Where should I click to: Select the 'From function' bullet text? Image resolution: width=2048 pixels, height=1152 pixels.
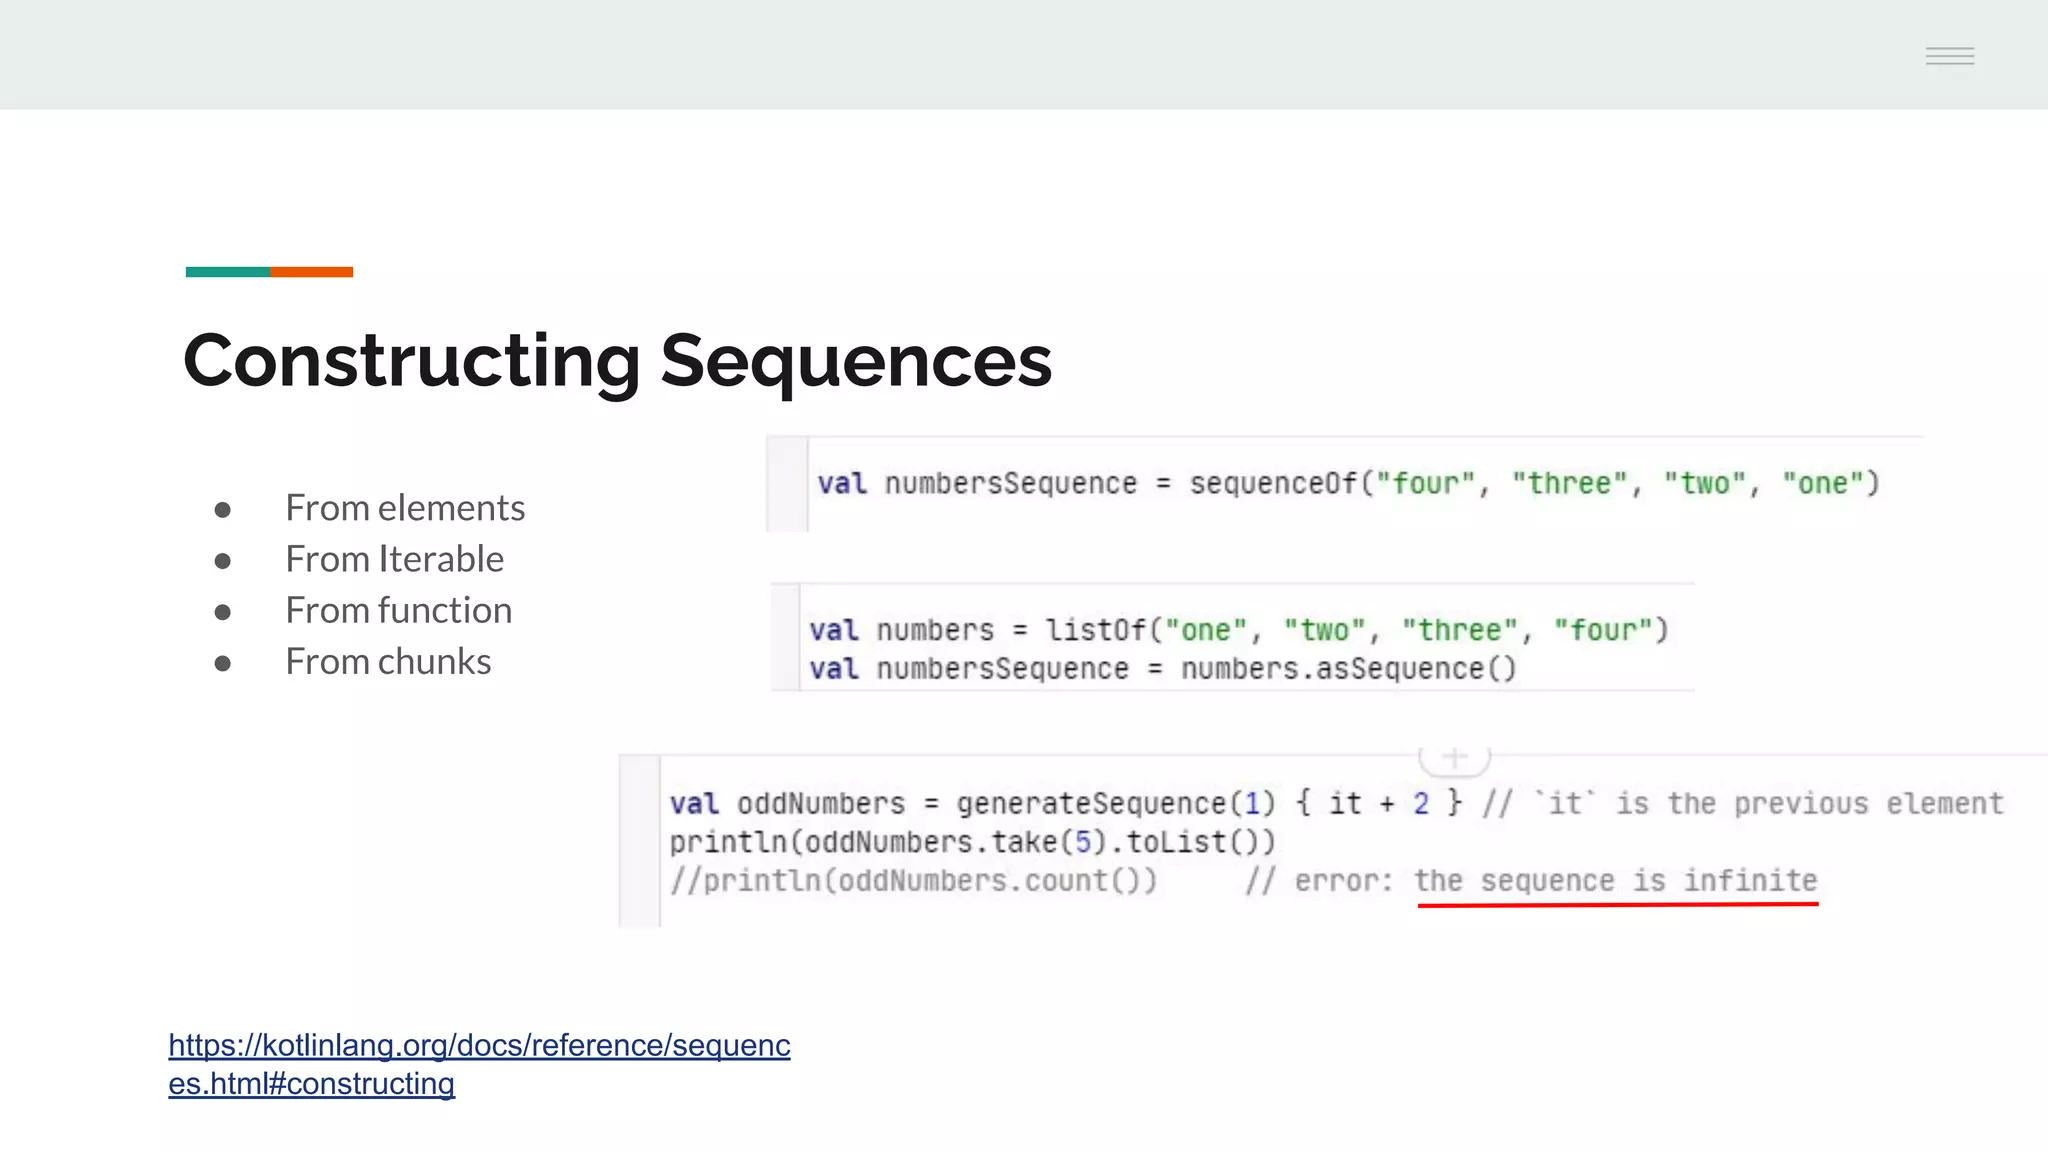[398, 610]
